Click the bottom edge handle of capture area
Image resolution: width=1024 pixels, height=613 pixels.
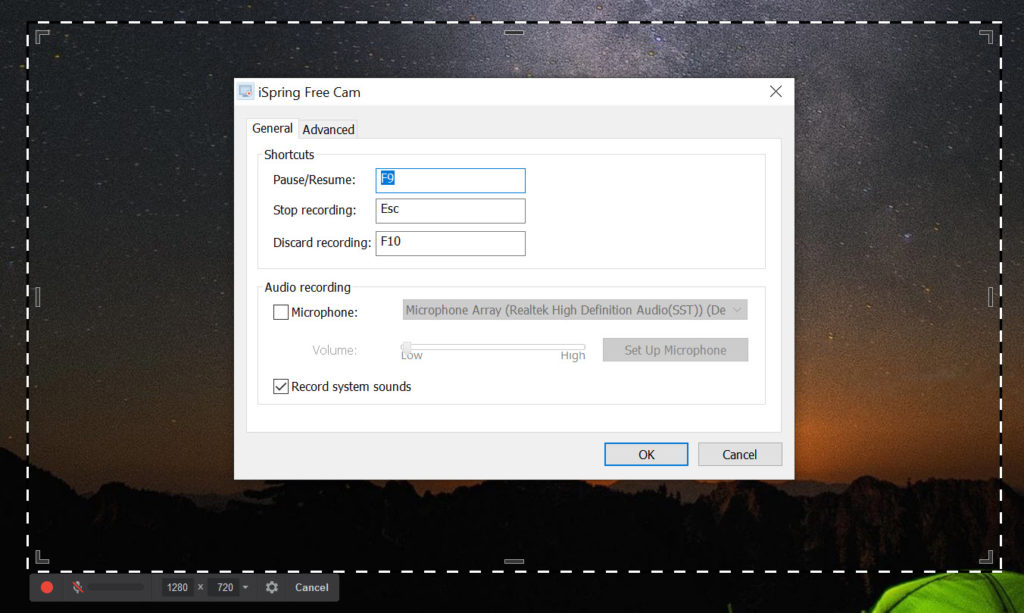pyautogui.click(x=514, y=561)
